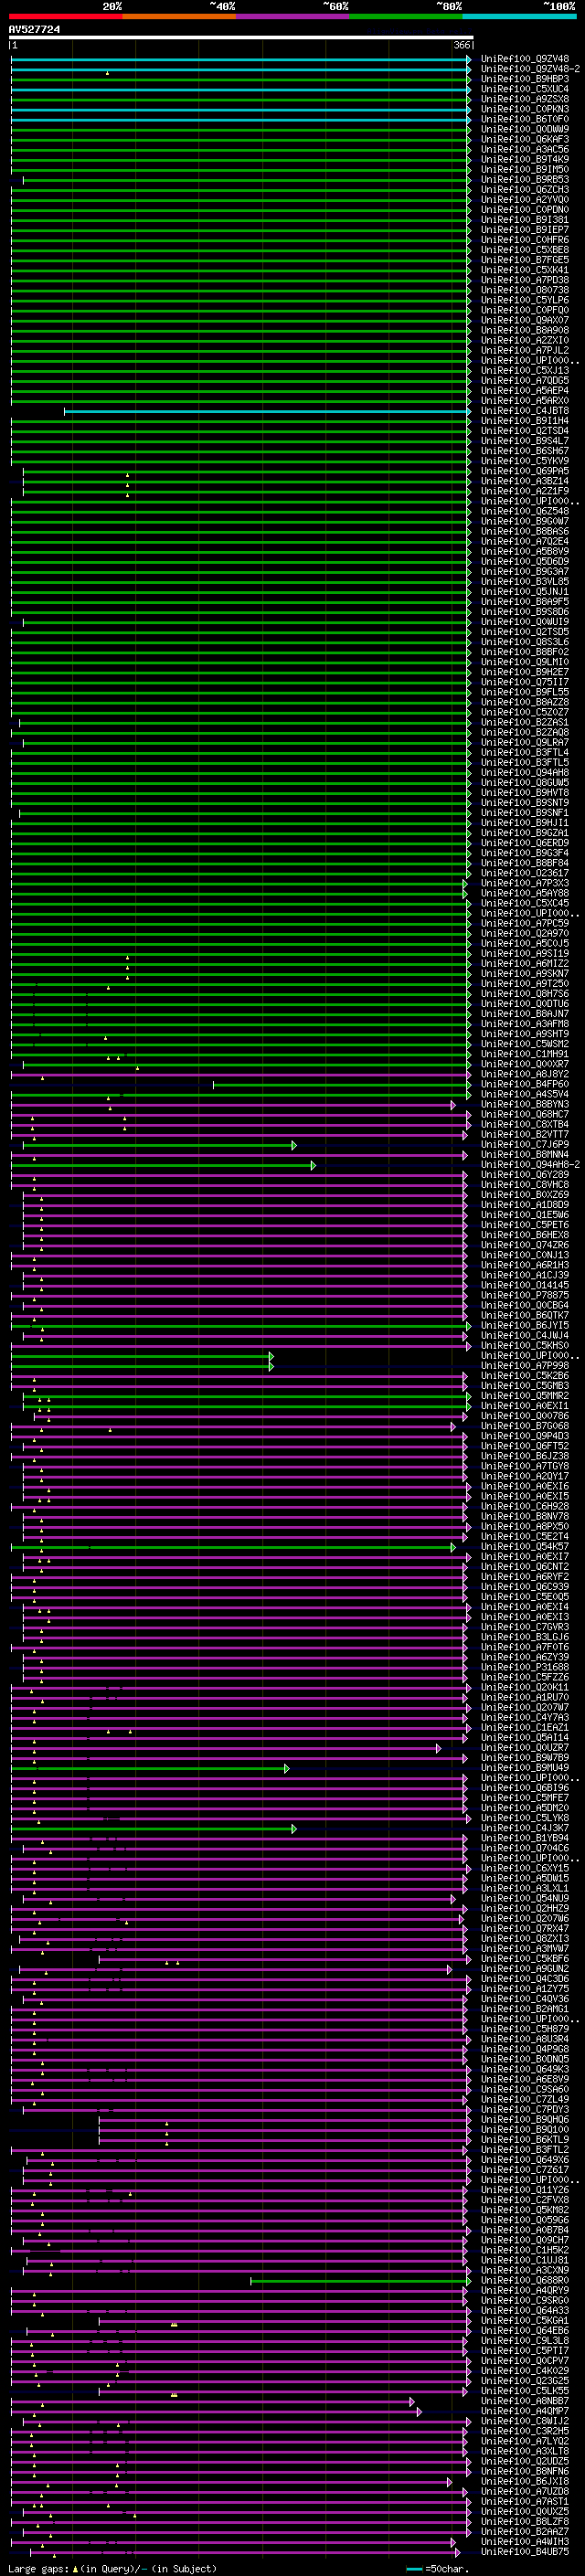Viewport: 585px width, 2576px height.
Task: Click the UniRef100_Q54K57 hit name
Action: [525, 1547]
